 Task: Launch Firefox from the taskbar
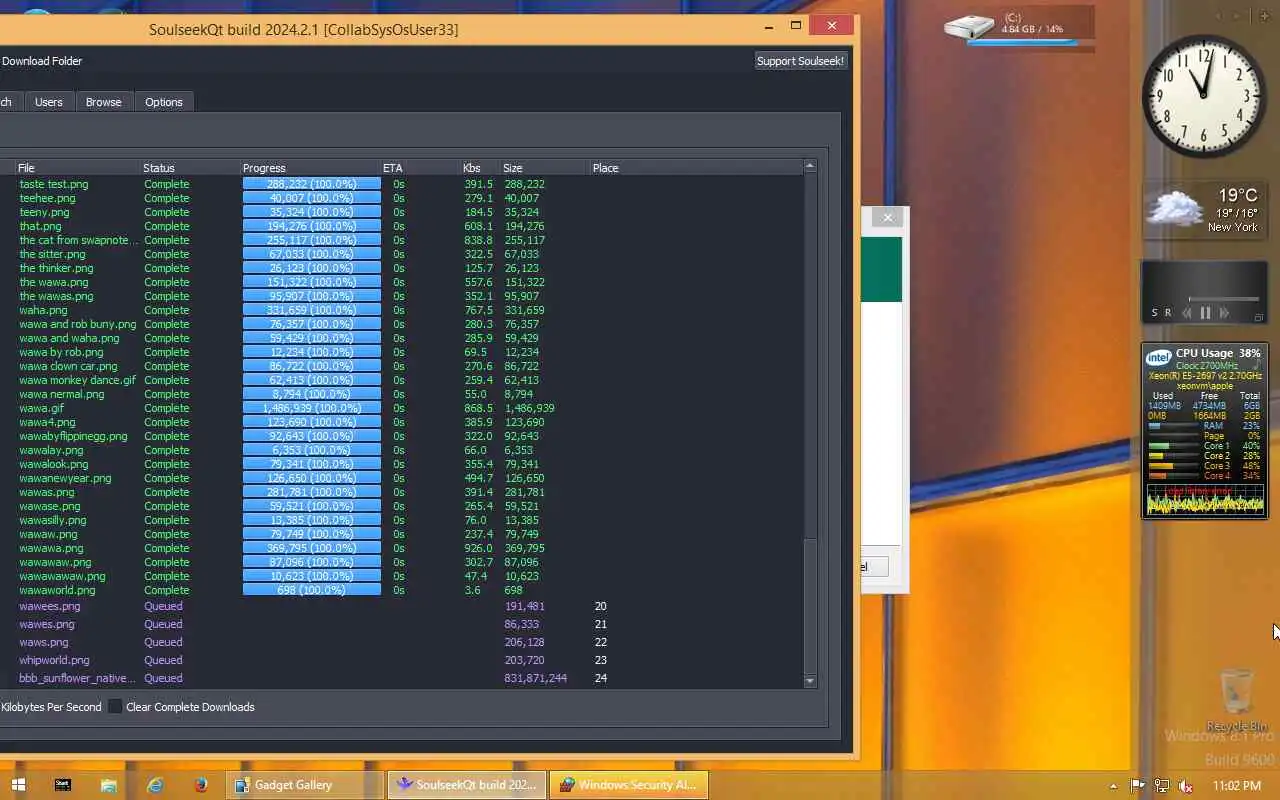tap(200, 785)
